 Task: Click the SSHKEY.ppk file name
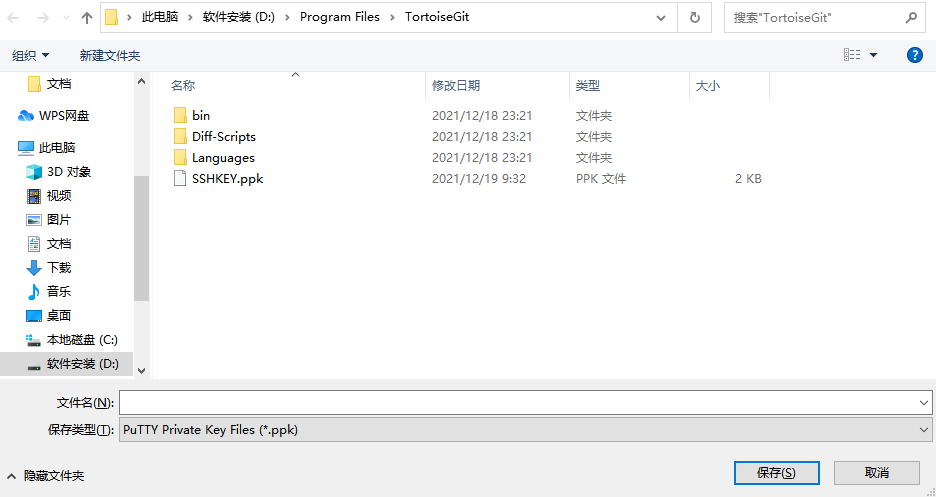click(x=227, y=178)
